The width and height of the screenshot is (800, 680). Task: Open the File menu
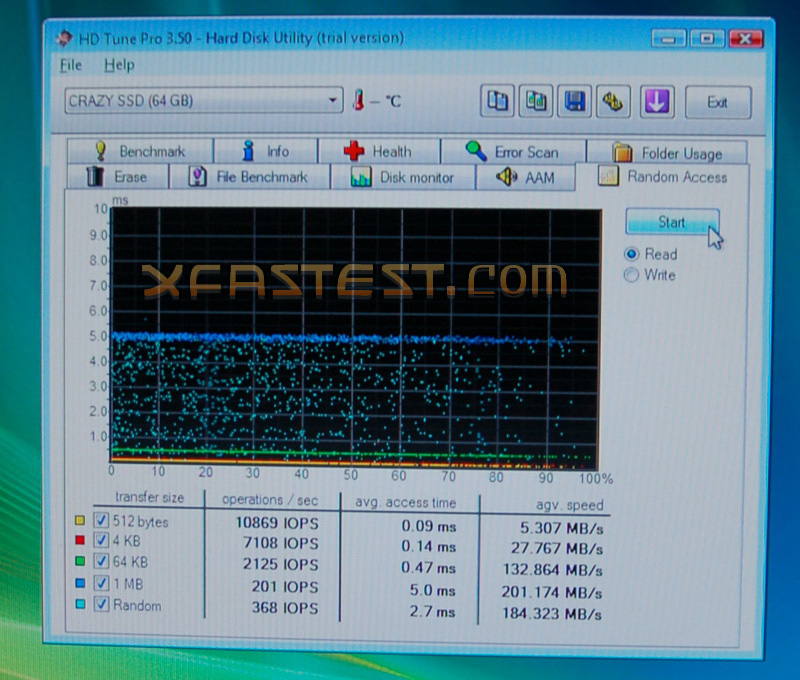point(71,65)
